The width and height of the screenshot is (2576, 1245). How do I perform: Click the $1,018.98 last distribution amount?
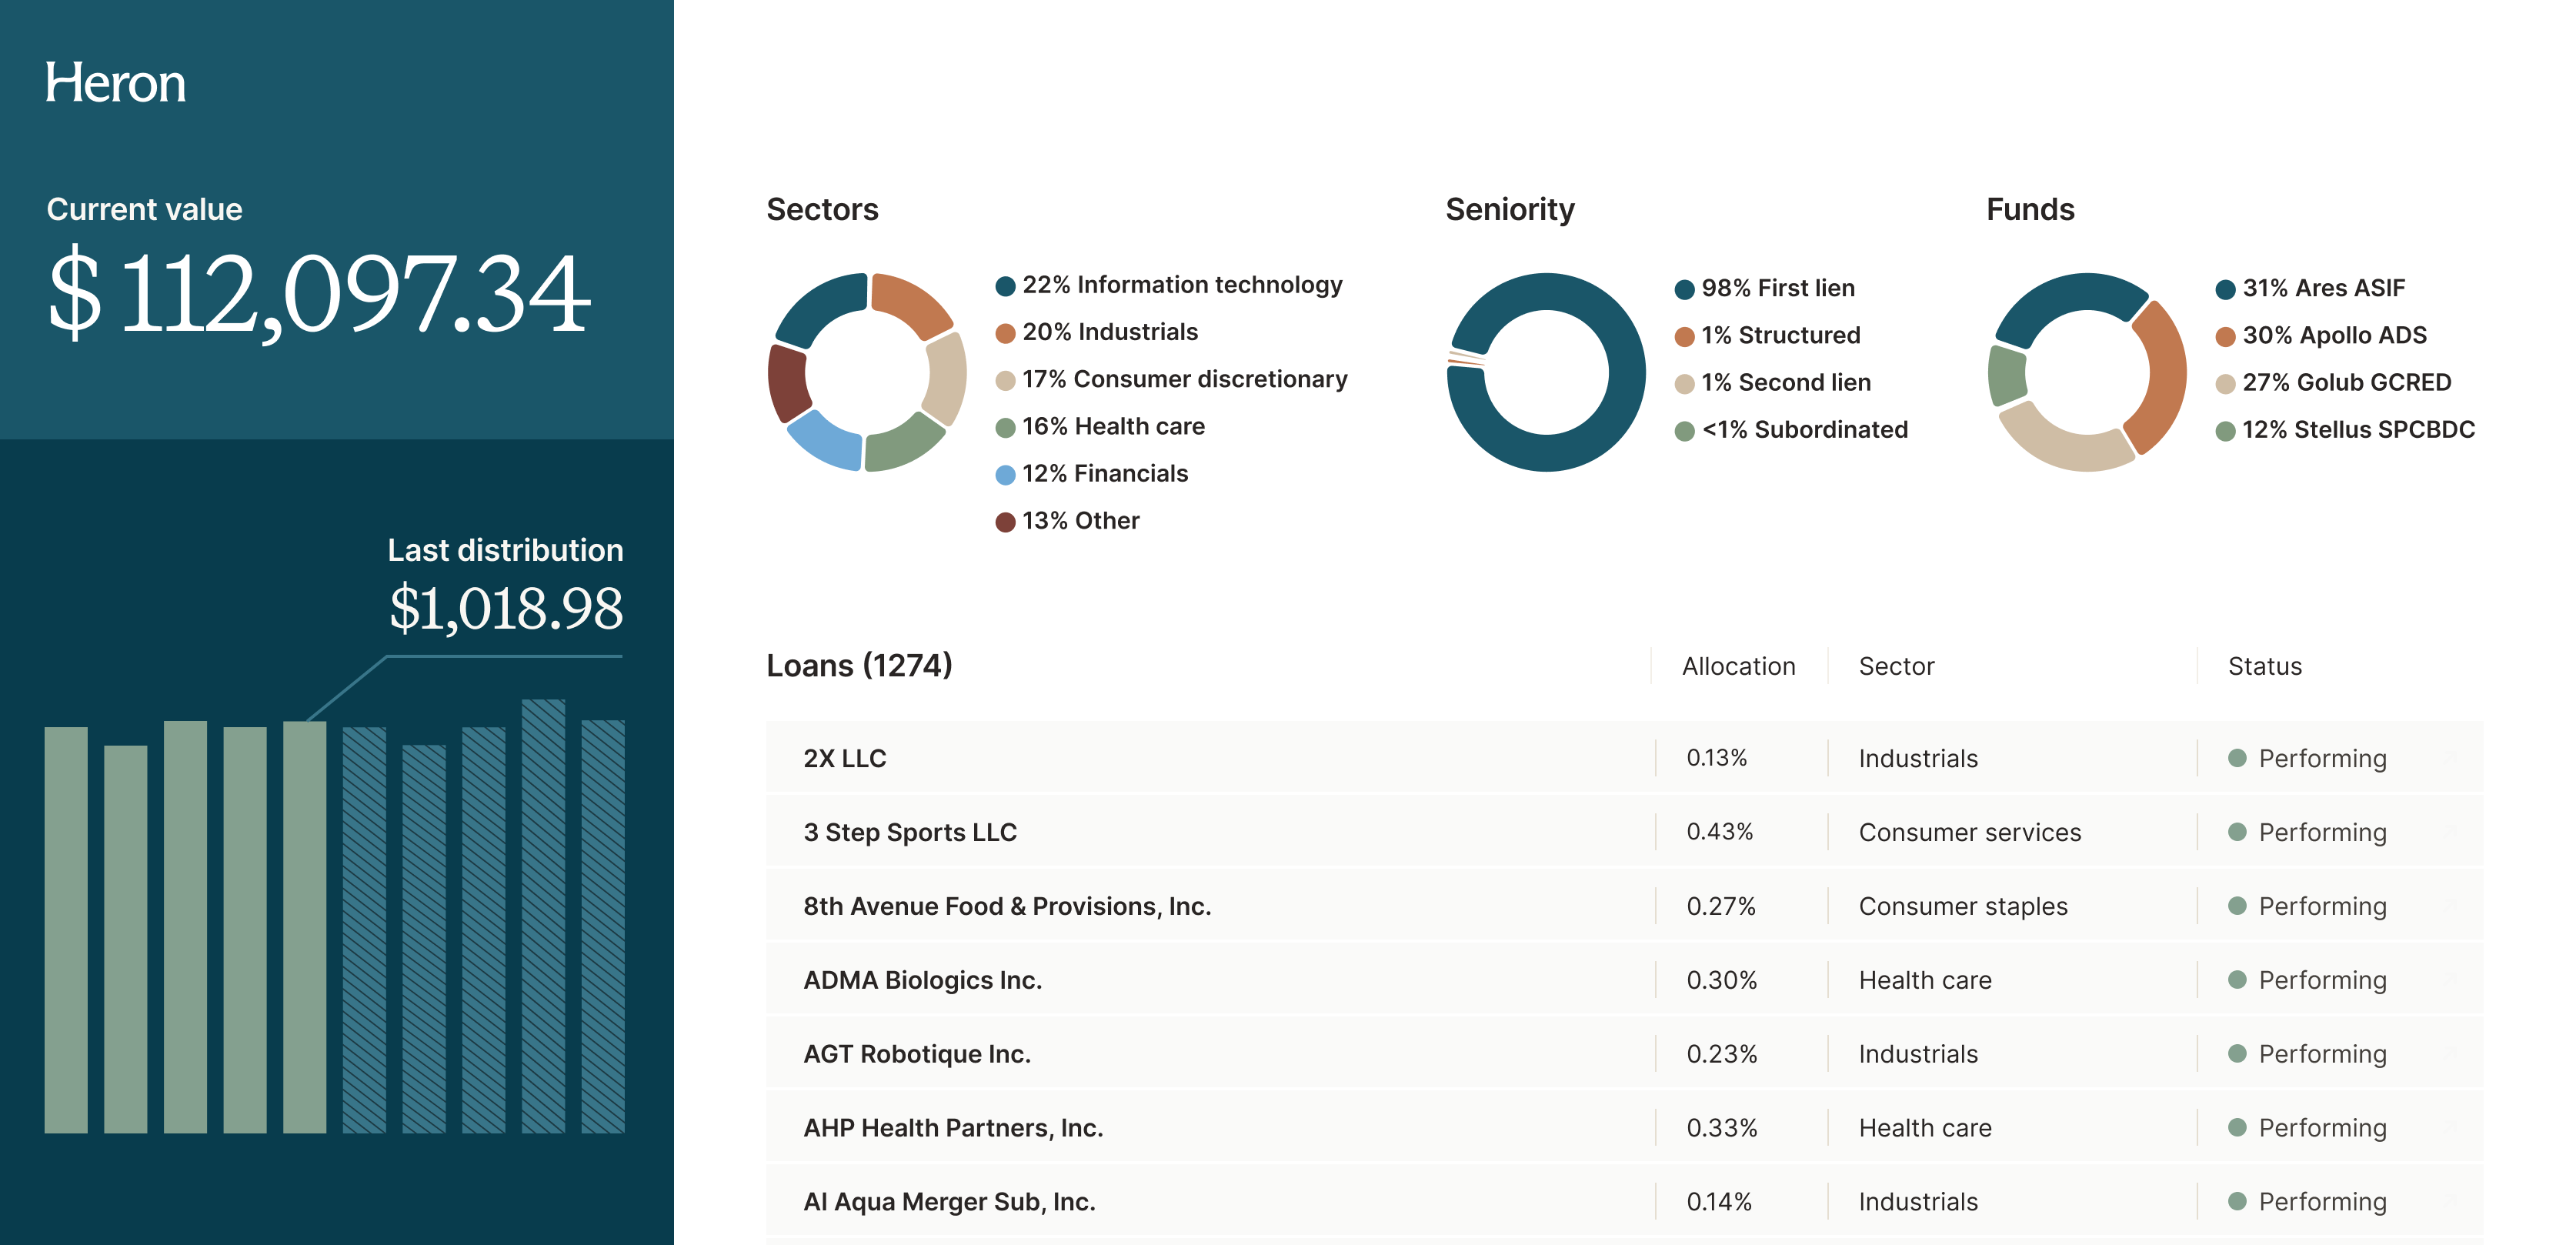pos(506,607)
